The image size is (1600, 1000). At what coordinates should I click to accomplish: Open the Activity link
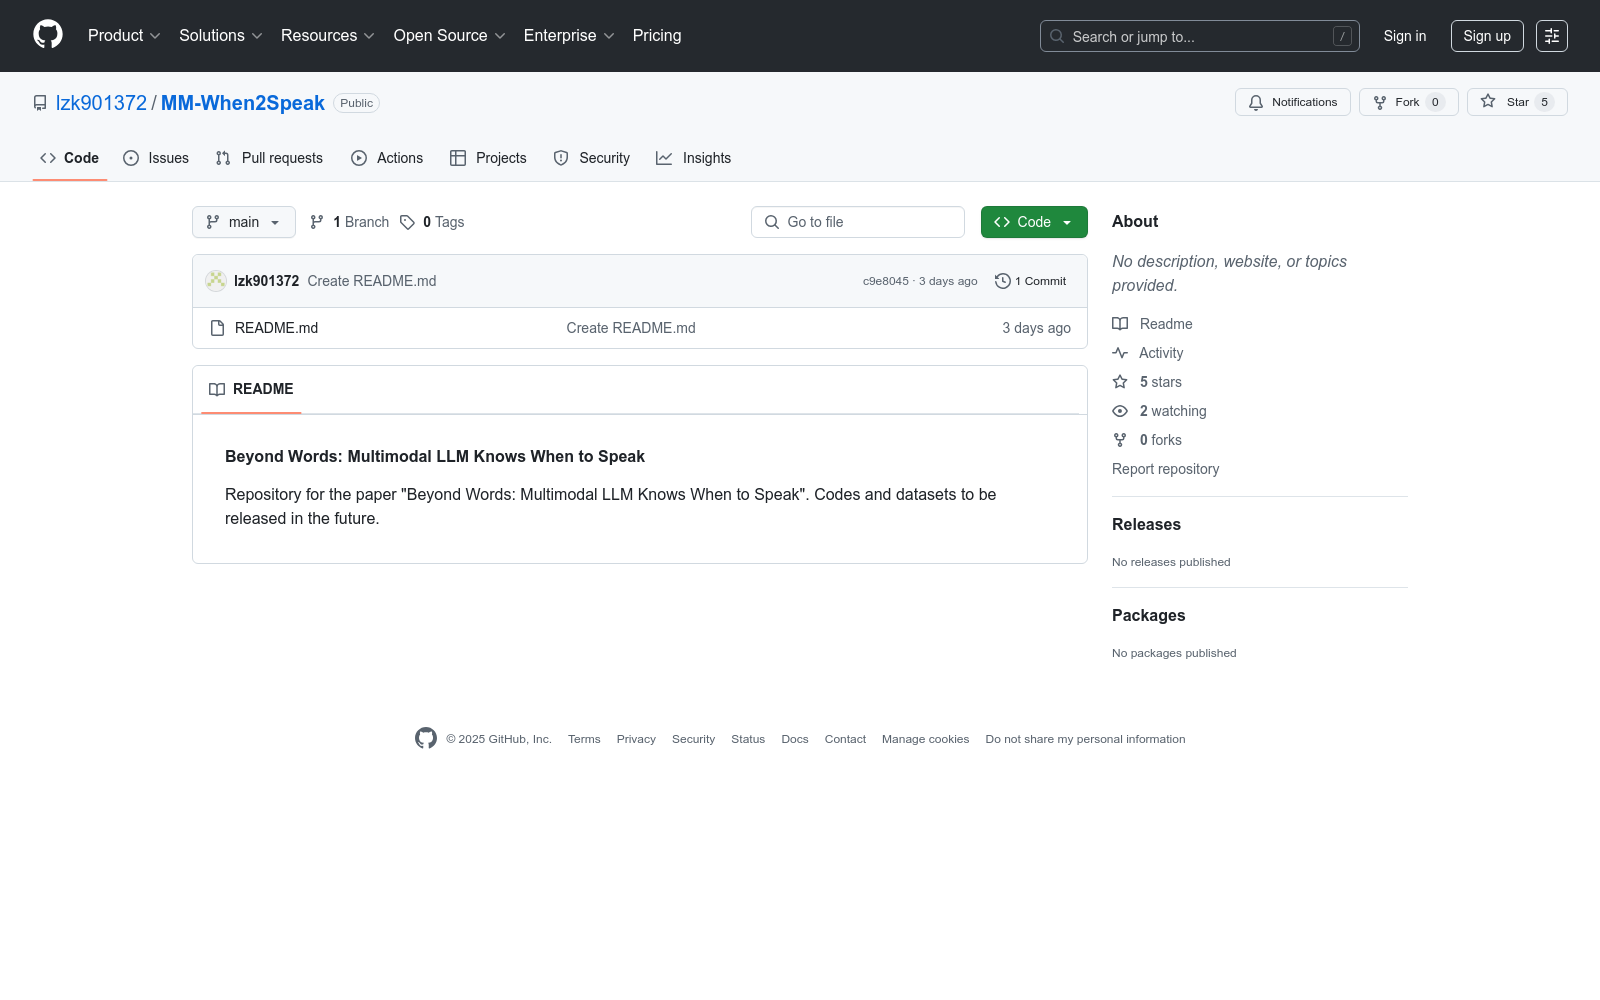click(1148, 353)
